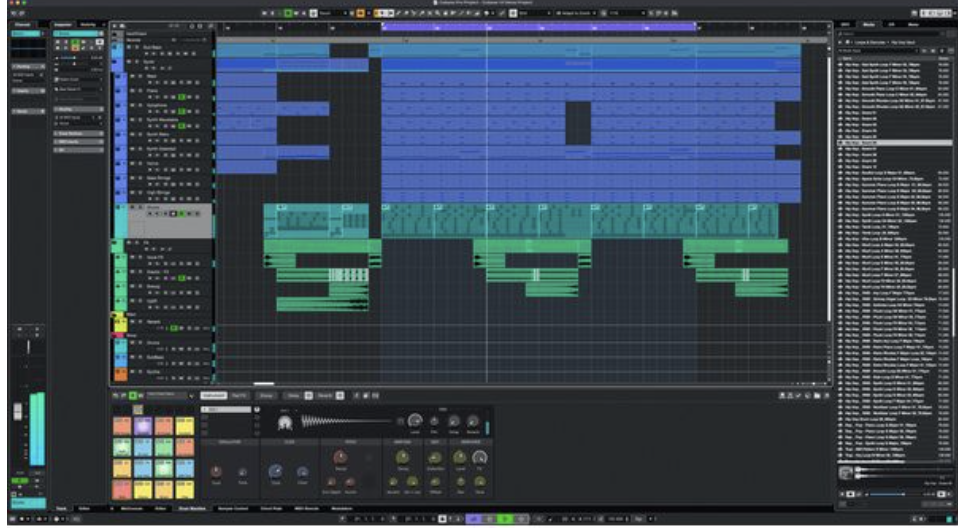Mute the Keys track
Screen dimensions: 958x528
click(x=133, y=76)
